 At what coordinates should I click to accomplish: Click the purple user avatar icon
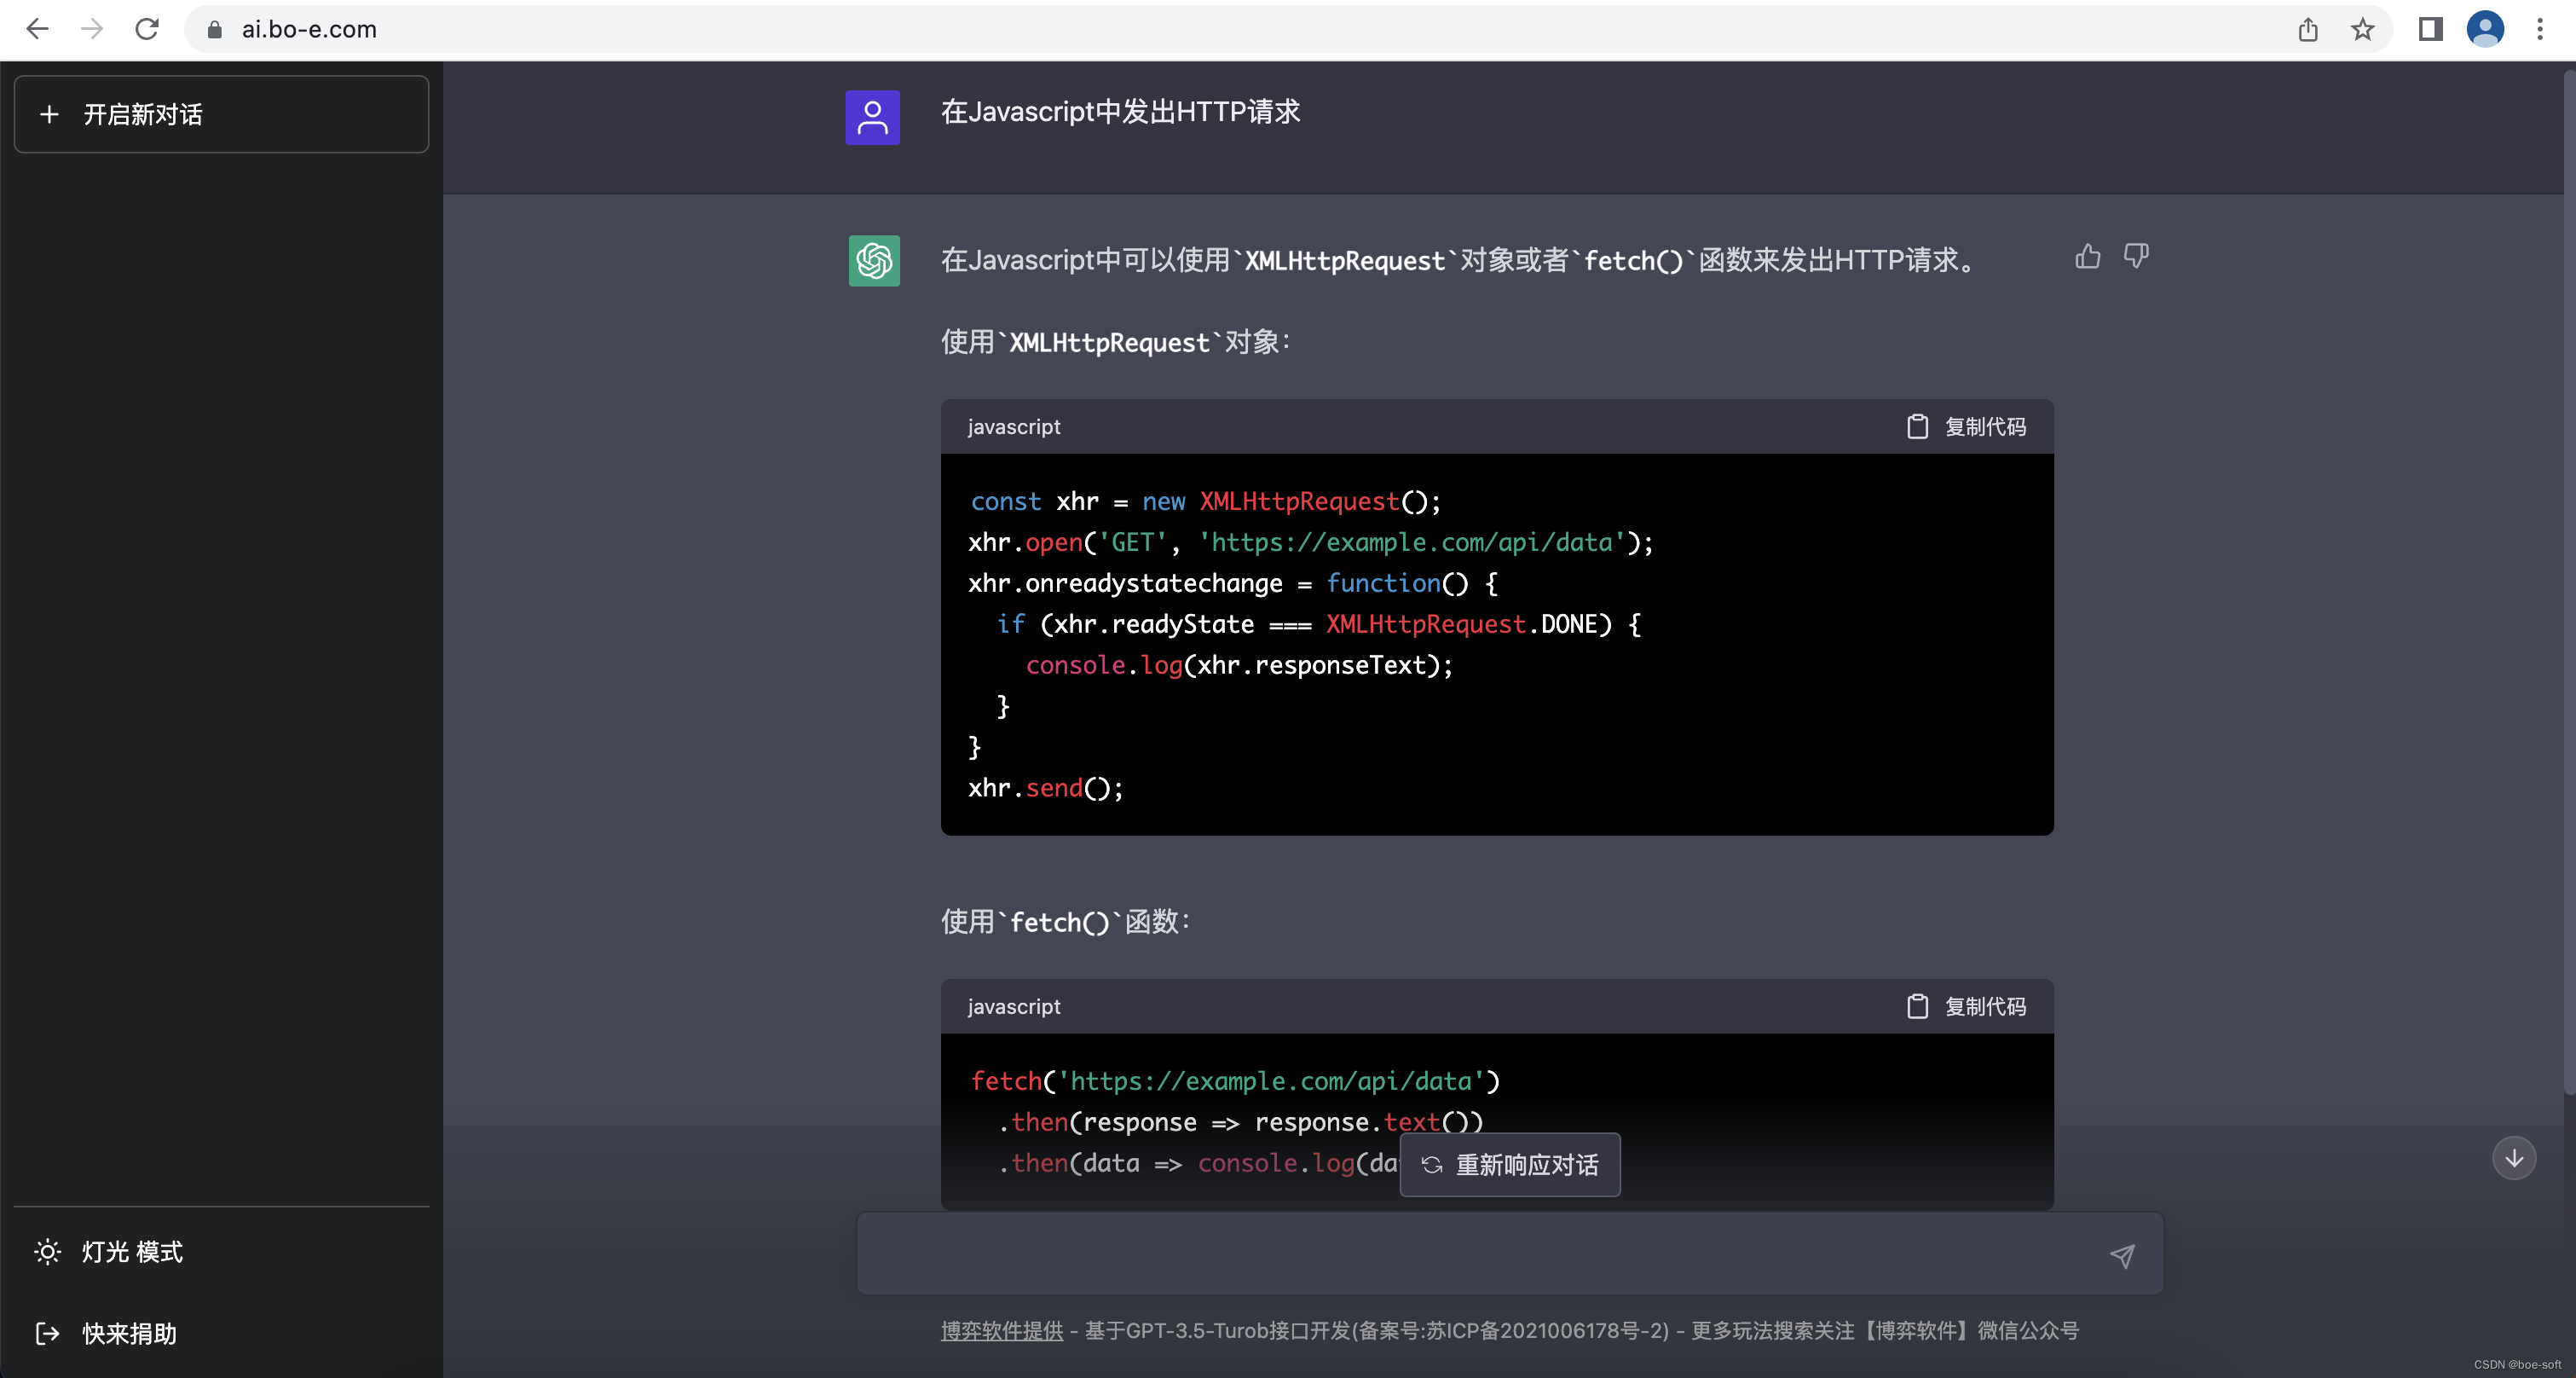tap(872, 117)
